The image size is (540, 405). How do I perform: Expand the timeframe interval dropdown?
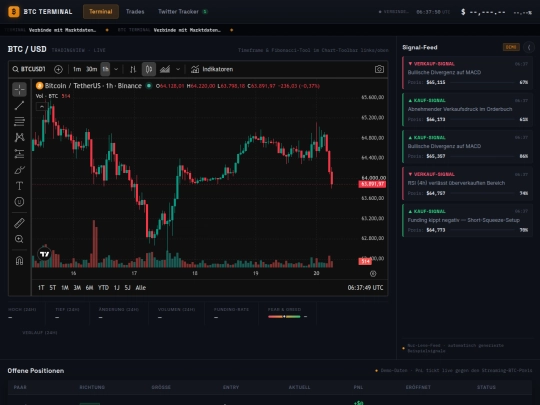point(116,69)
